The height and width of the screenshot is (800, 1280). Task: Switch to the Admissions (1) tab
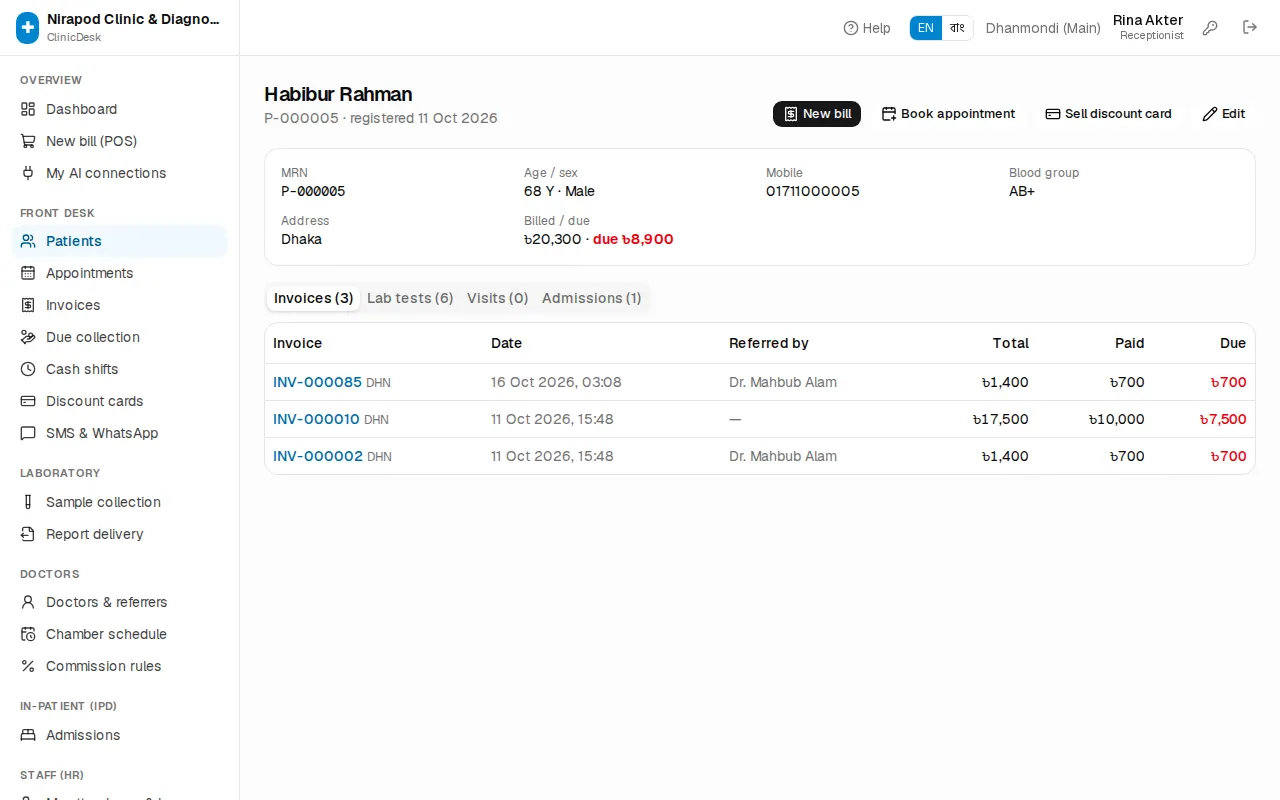coord(592,298)
